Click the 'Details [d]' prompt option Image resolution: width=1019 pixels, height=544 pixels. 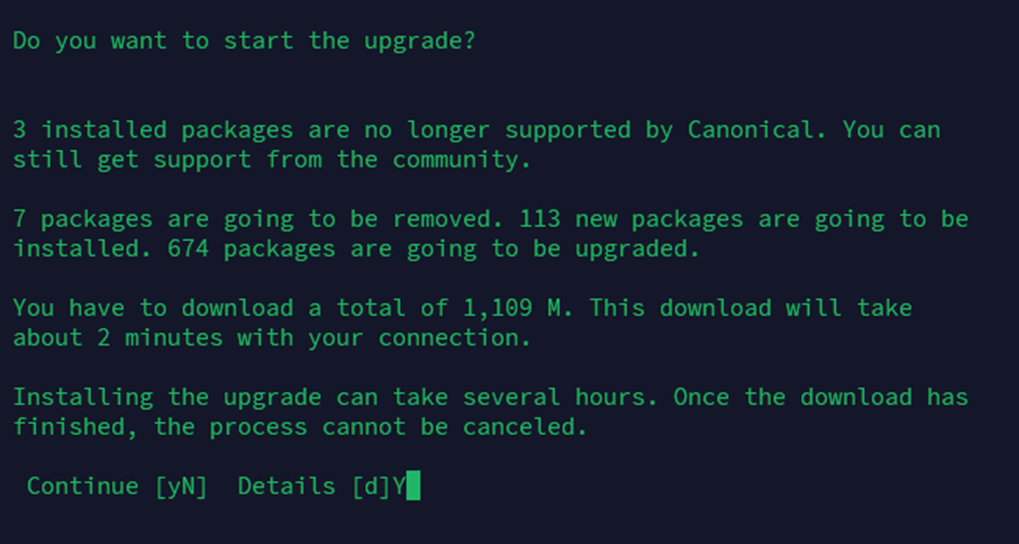(312, 486)
